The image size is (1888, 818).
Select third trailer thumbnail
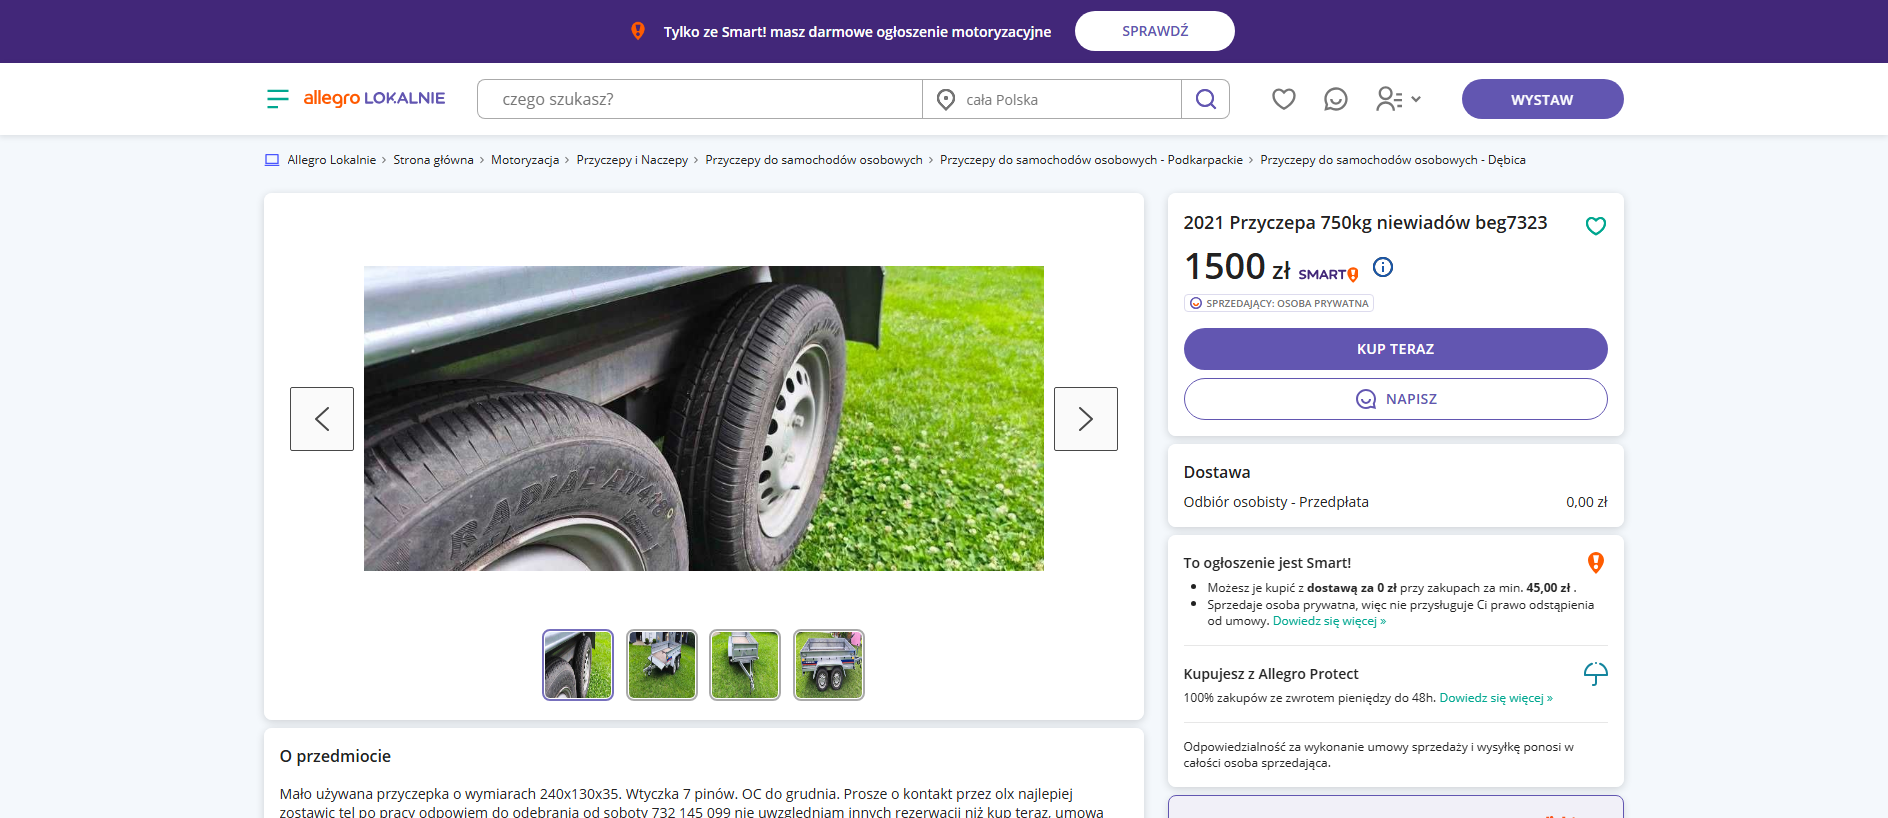click(745, 665)
